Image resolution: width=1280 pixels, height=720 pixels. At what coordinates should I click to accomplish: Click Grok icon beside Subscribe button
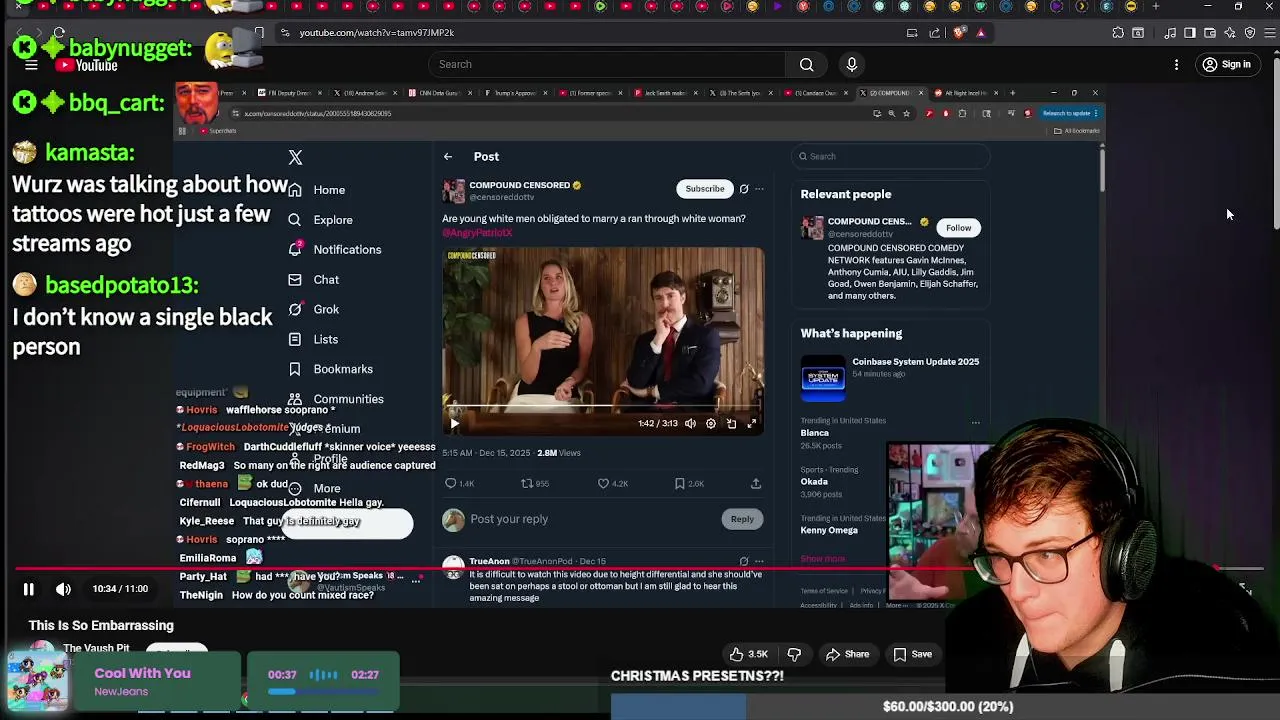click(x=743, y=189)
